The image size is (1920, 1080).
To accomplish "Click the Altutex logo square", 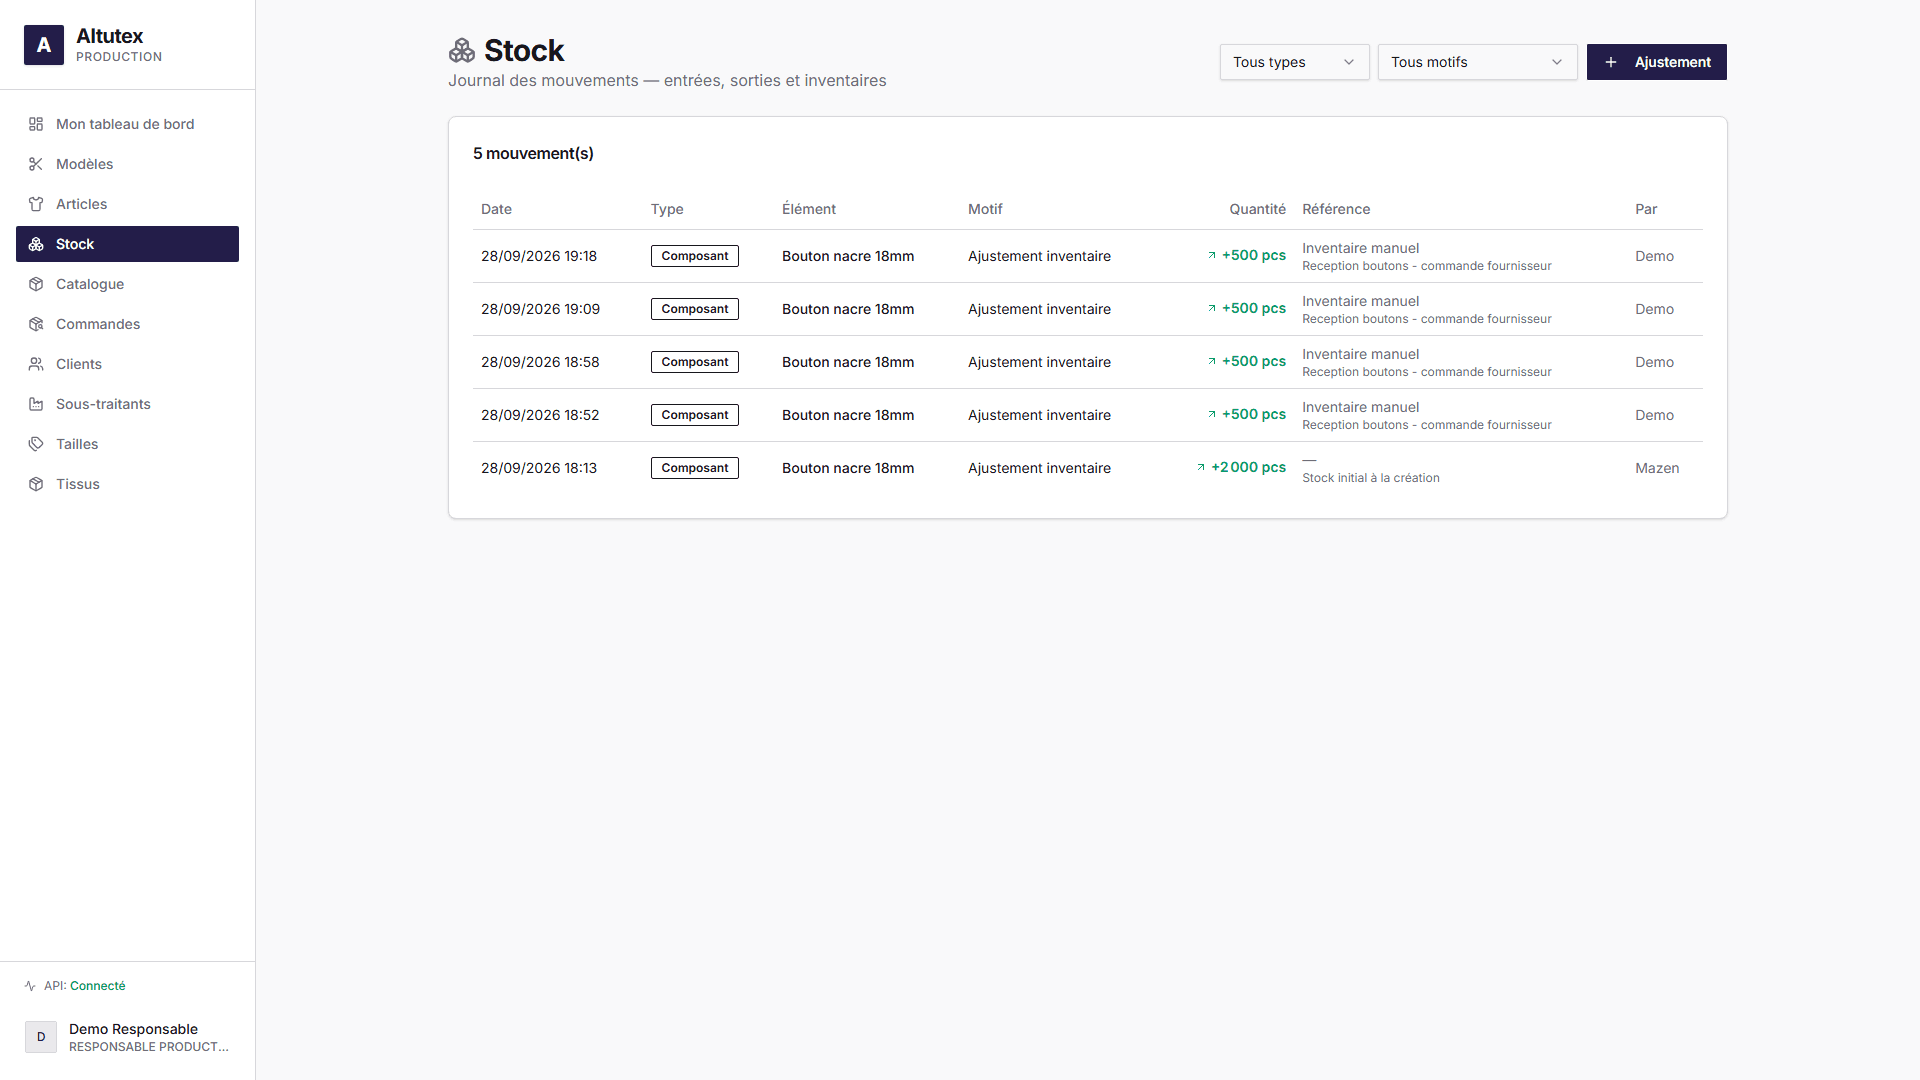I will [44, 45].
